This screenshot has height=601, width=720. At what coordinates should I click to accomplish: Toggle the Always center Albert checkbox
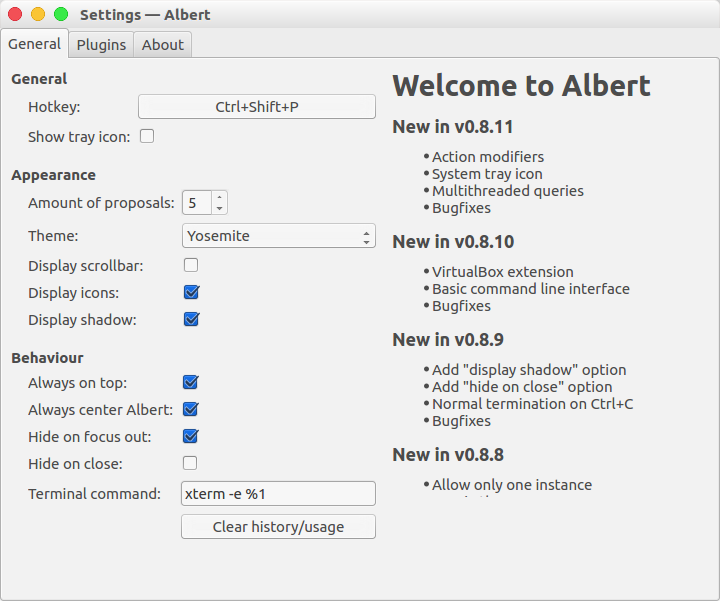coord(190,409)
